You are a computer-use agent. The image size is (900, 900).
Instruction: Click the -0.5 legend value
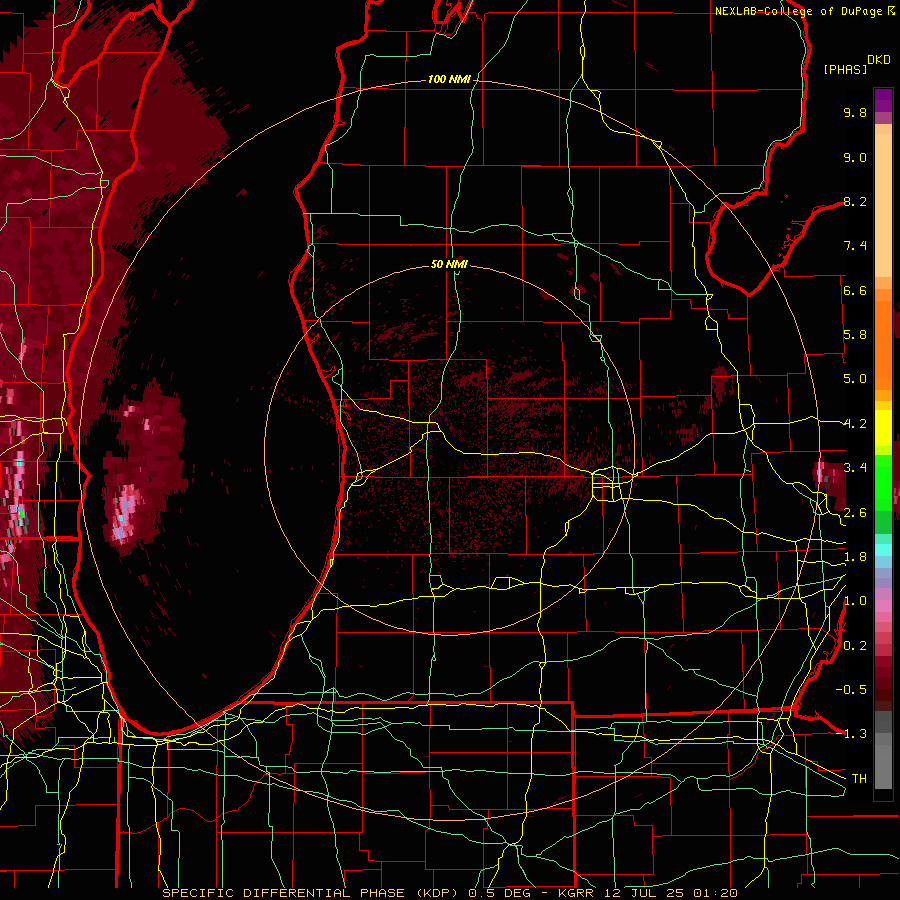[x=851, y=690]
